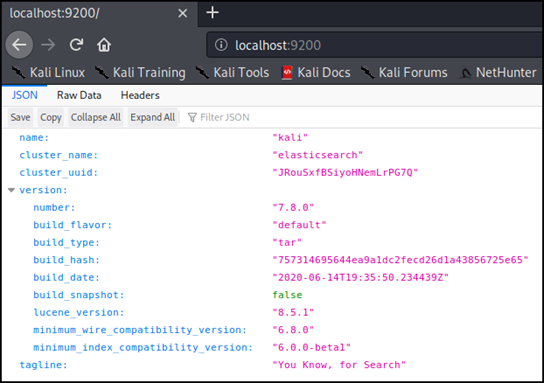544x383 pixels.
Task: Click the Save button in JSON toolbar
Action: [x=20, y=117]
